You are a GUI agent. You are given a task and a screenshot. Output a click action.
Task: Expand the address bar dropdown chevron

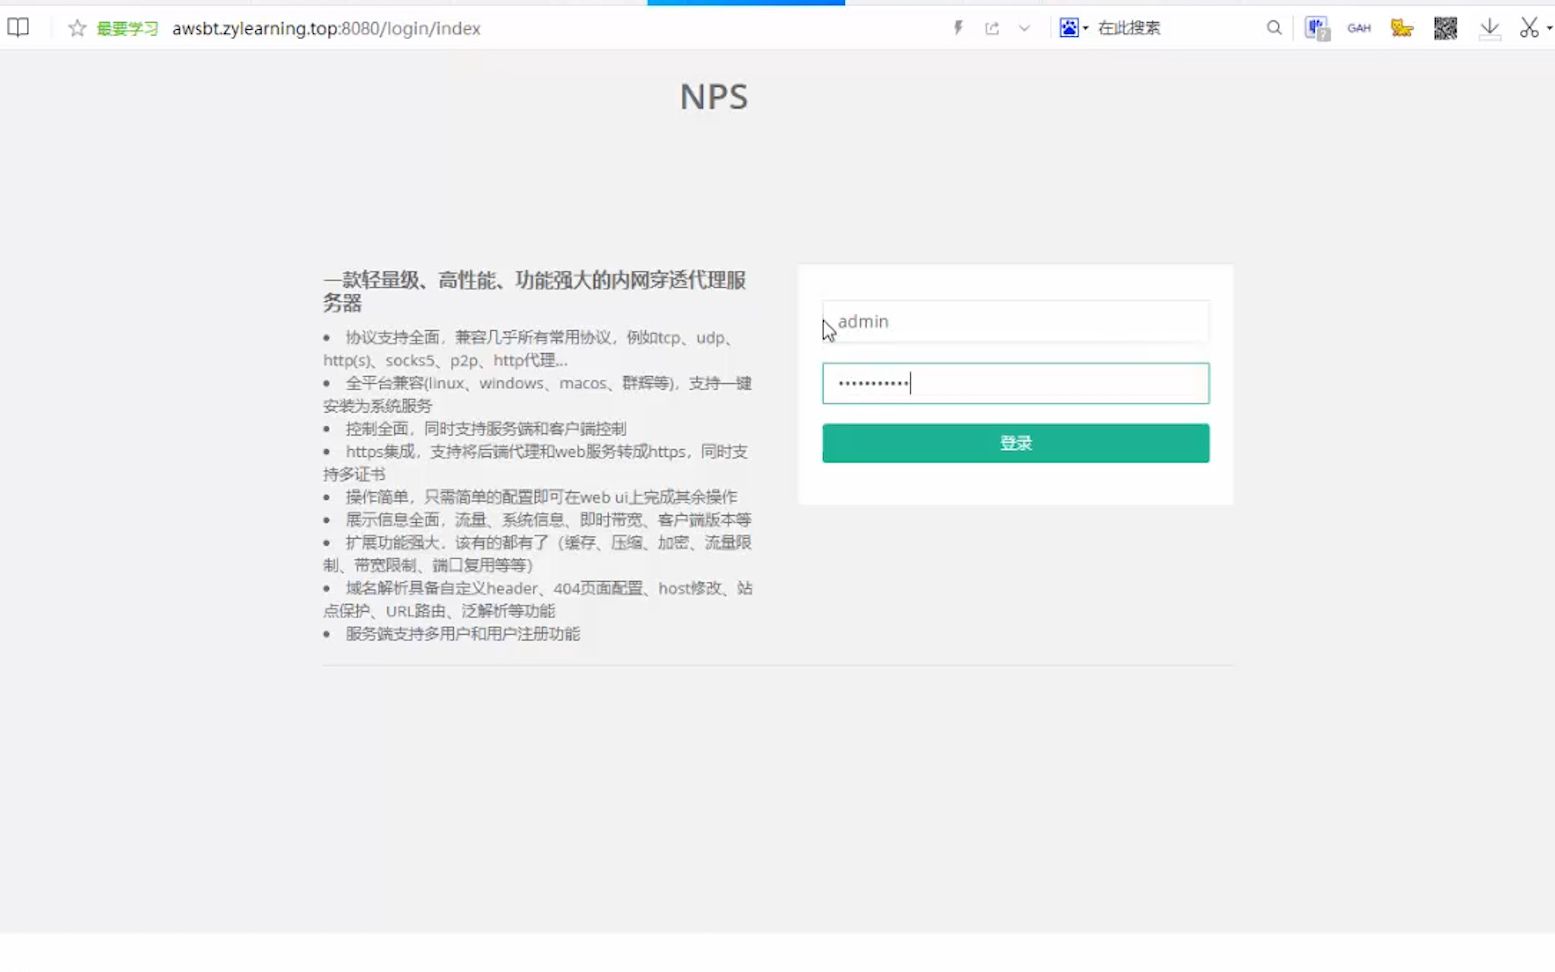click(x=1024, y=28)
